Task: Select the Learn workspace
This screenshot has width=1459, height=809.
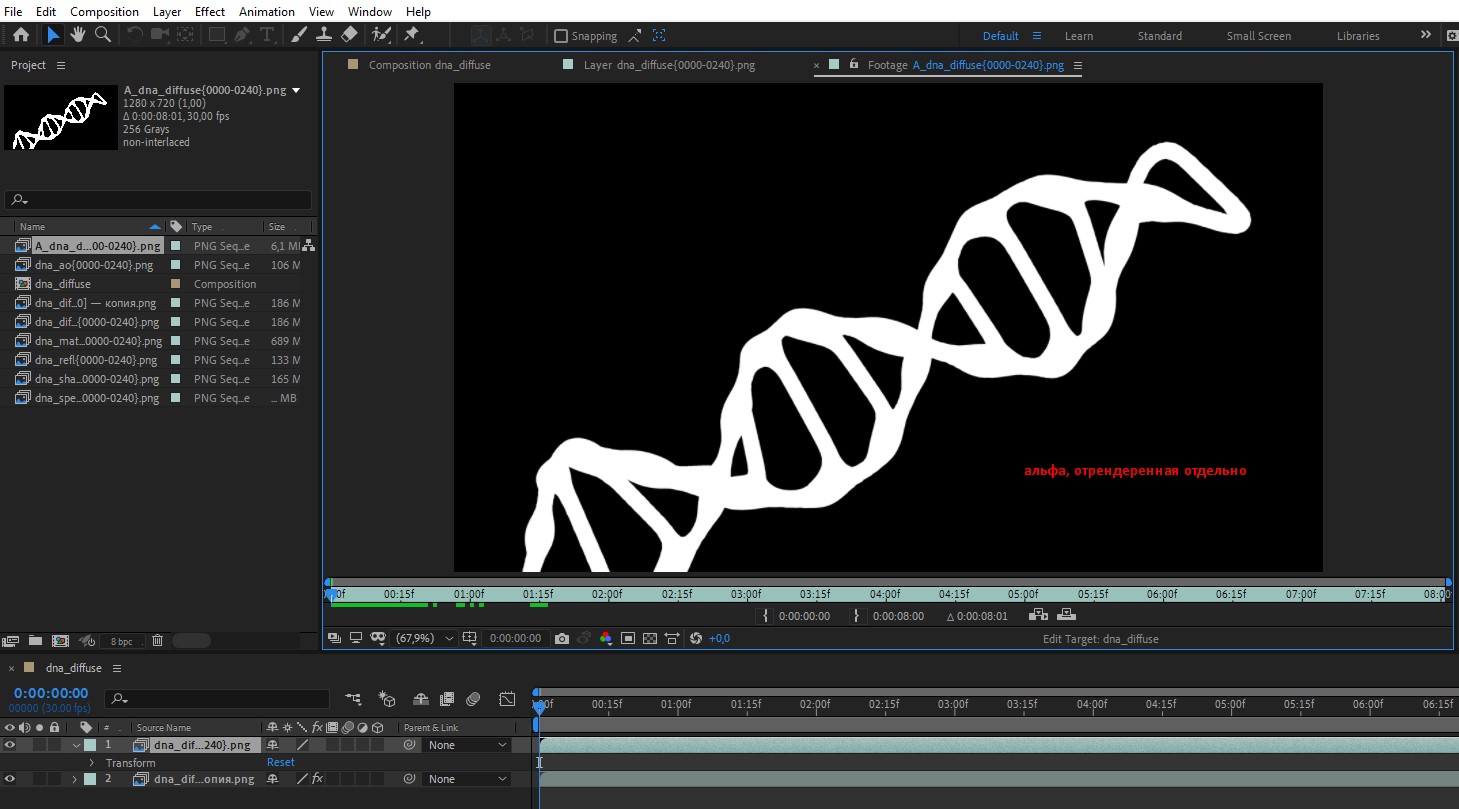Action: pos(1078,36)
